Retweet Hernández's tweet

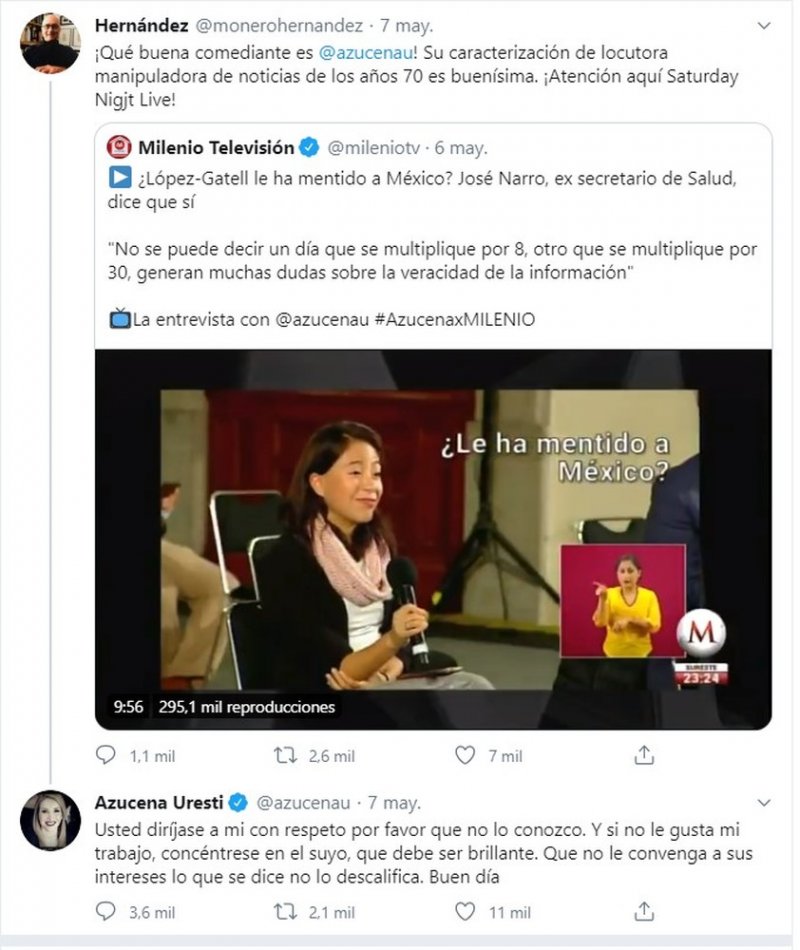pyautogui.click(x=286, y=756)
